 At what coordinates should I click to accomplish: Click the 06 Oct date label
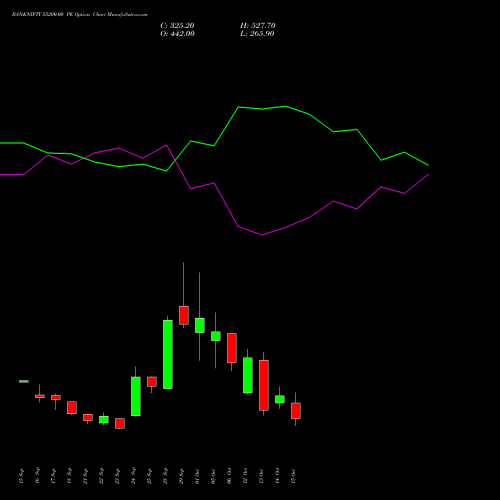pos(230,476)
